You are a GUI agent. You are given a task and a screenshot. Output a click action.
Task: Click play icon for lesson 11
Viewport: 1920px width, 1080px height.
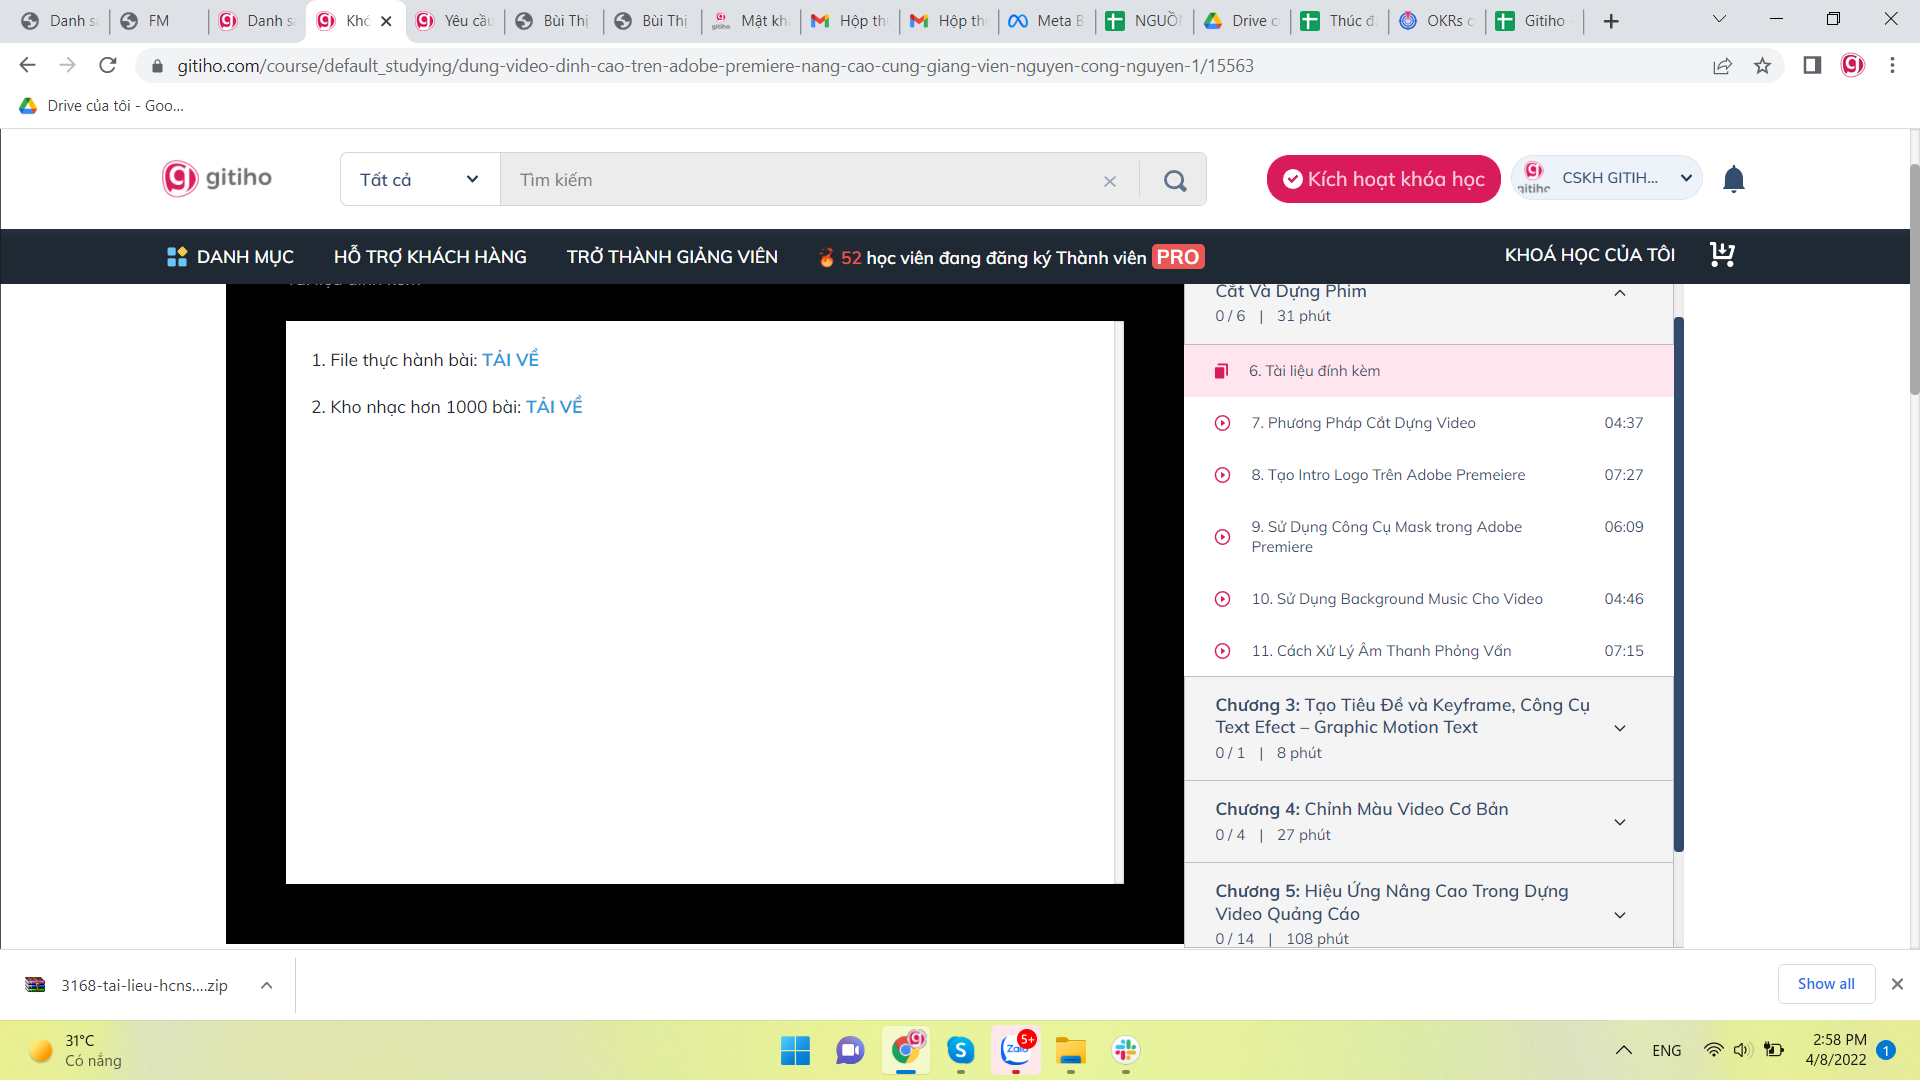click(x=1222, y=651)
